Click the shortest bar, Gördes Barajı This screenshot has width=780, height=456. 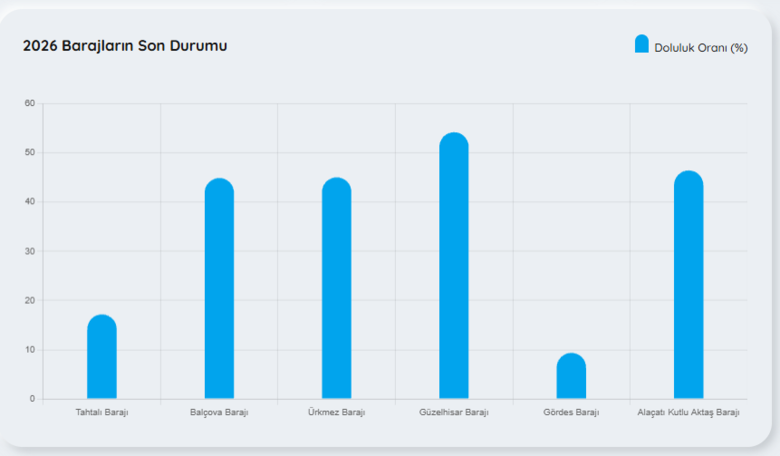click(571, 377)
